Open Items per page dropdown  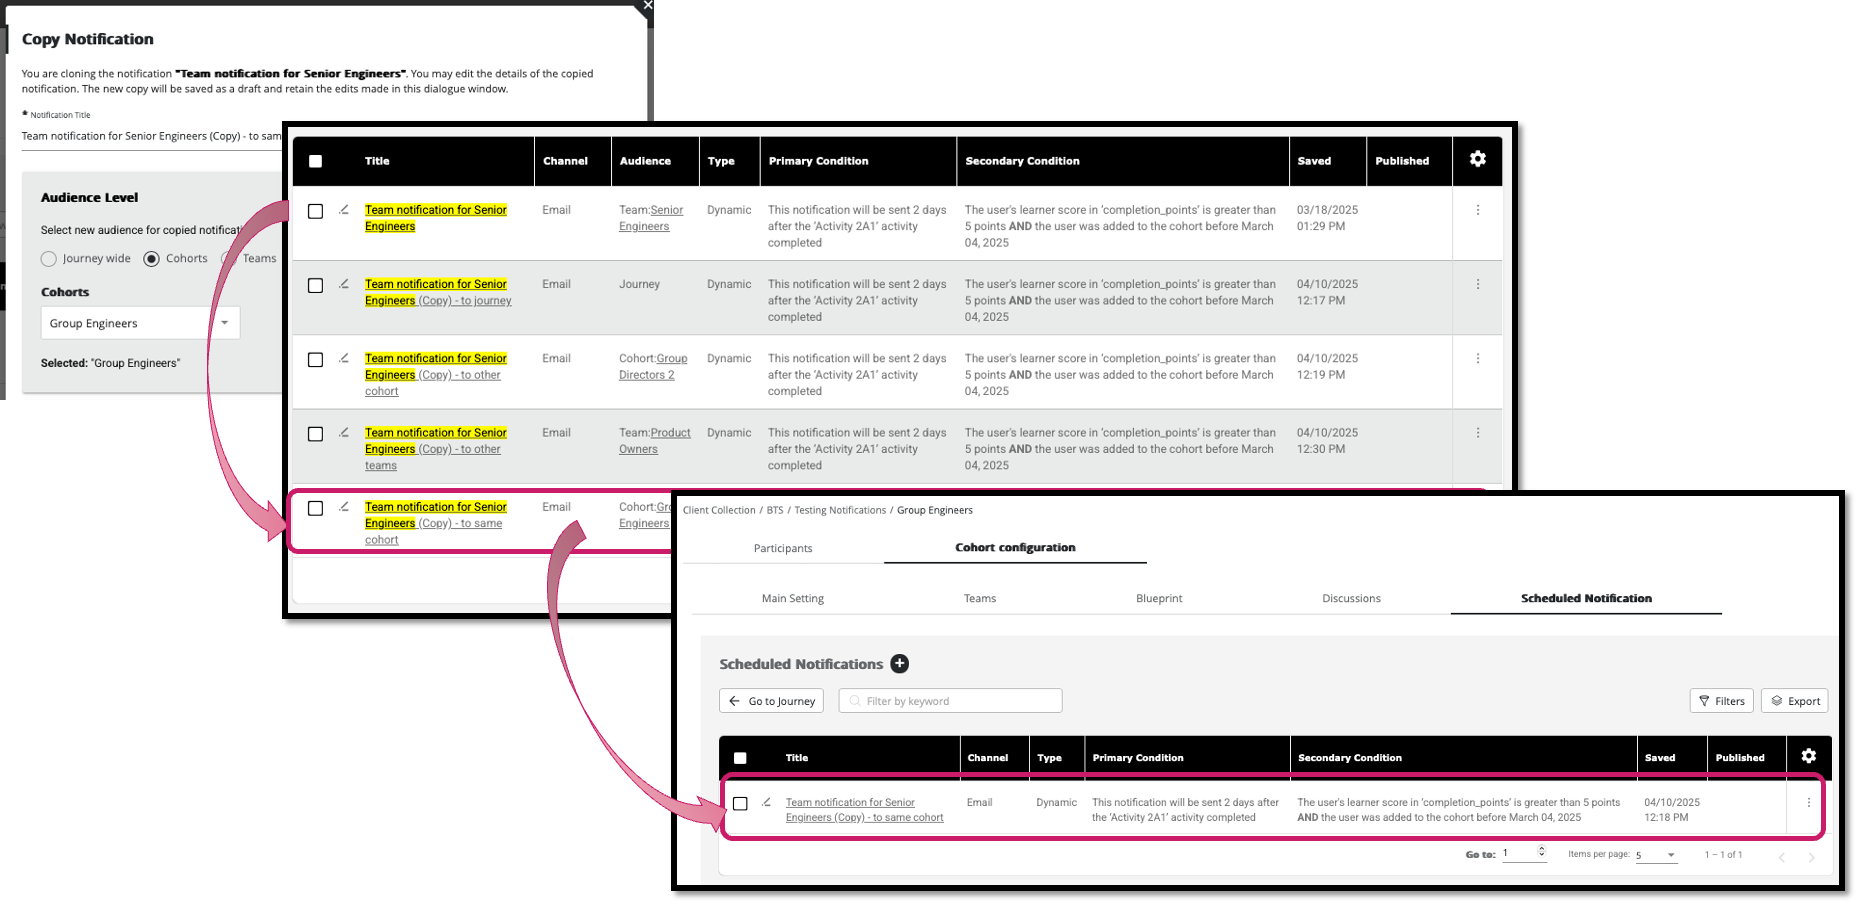[x=1656, y=855]
